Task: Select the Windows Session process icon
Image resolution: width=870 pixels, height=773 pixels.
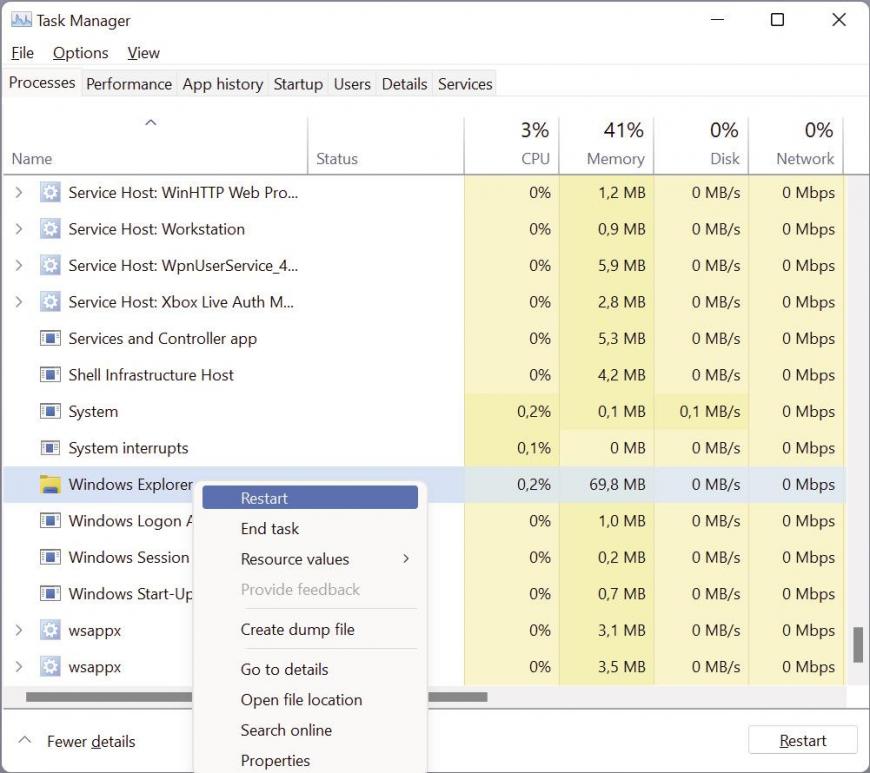Action: tap(50, 557)
